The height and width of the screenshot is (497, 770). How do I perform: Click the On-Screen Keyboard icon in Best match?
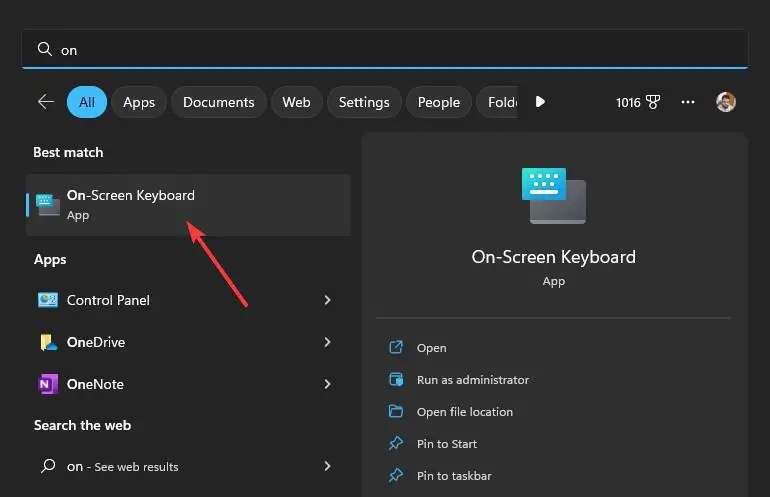[x=48, y=205]
